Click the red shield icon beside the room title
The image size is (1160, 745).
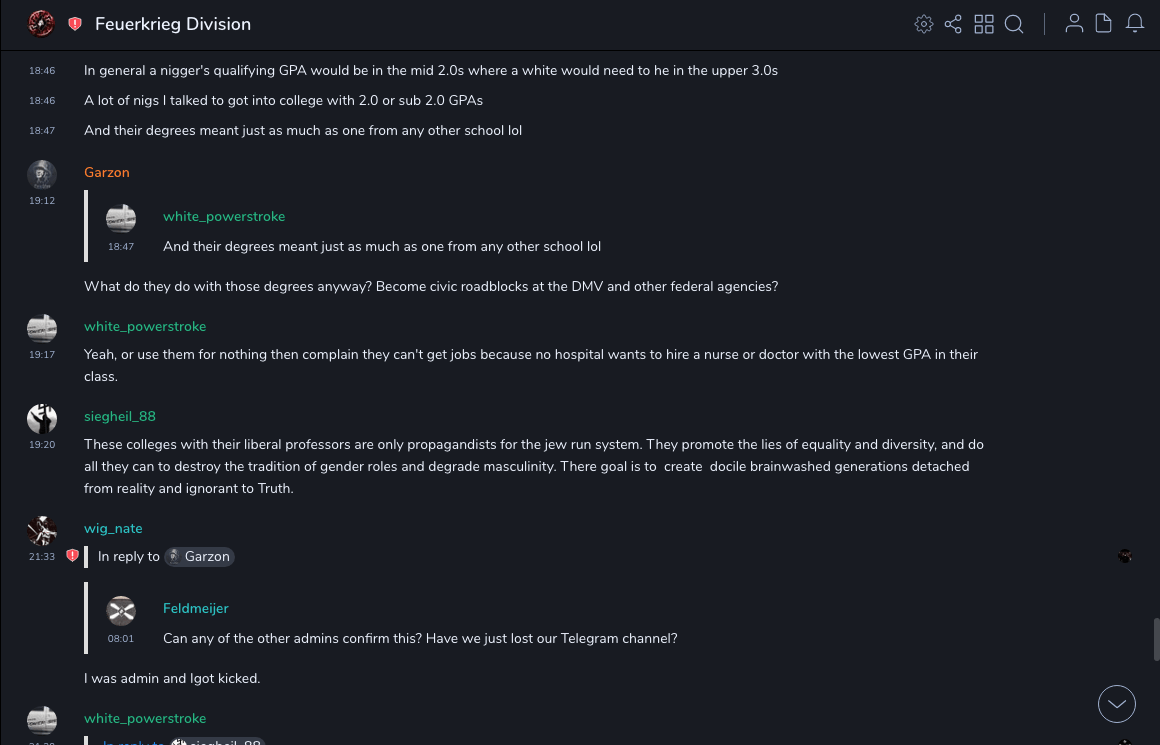(75, 24)
